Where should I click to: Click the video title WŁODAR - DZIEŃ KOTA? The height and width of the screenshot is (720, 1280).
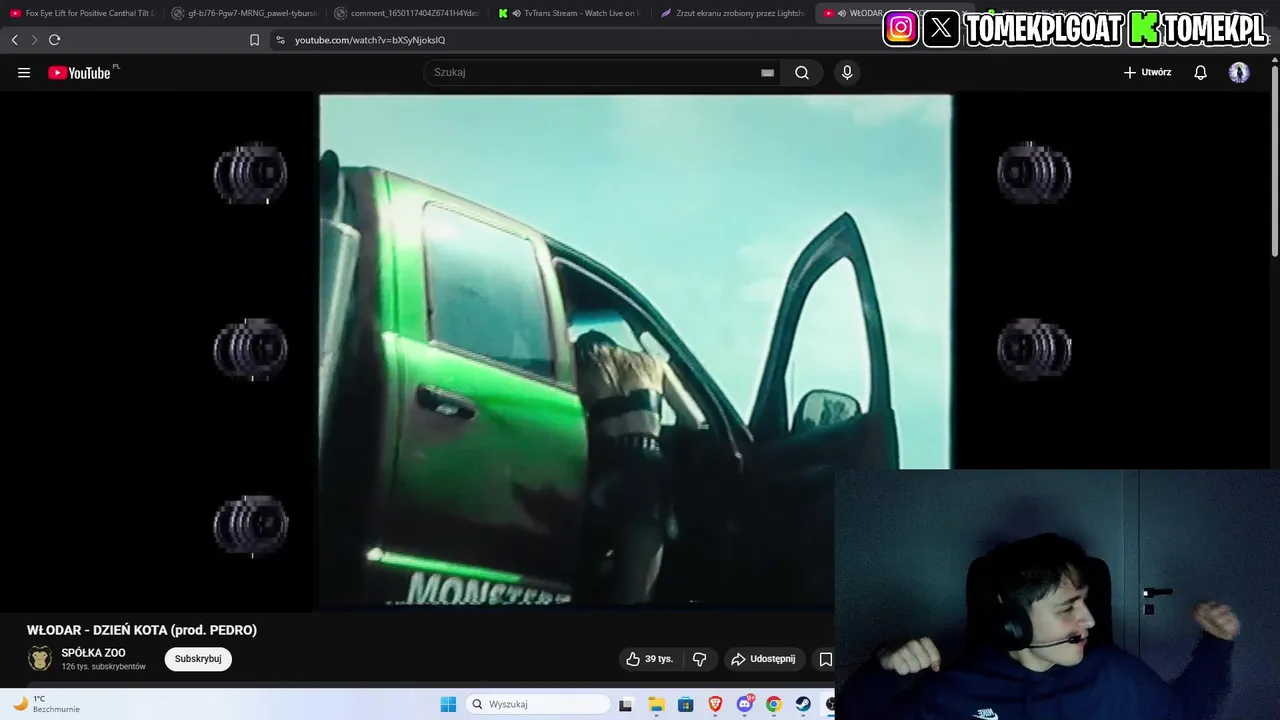click(x=142, y=630)
